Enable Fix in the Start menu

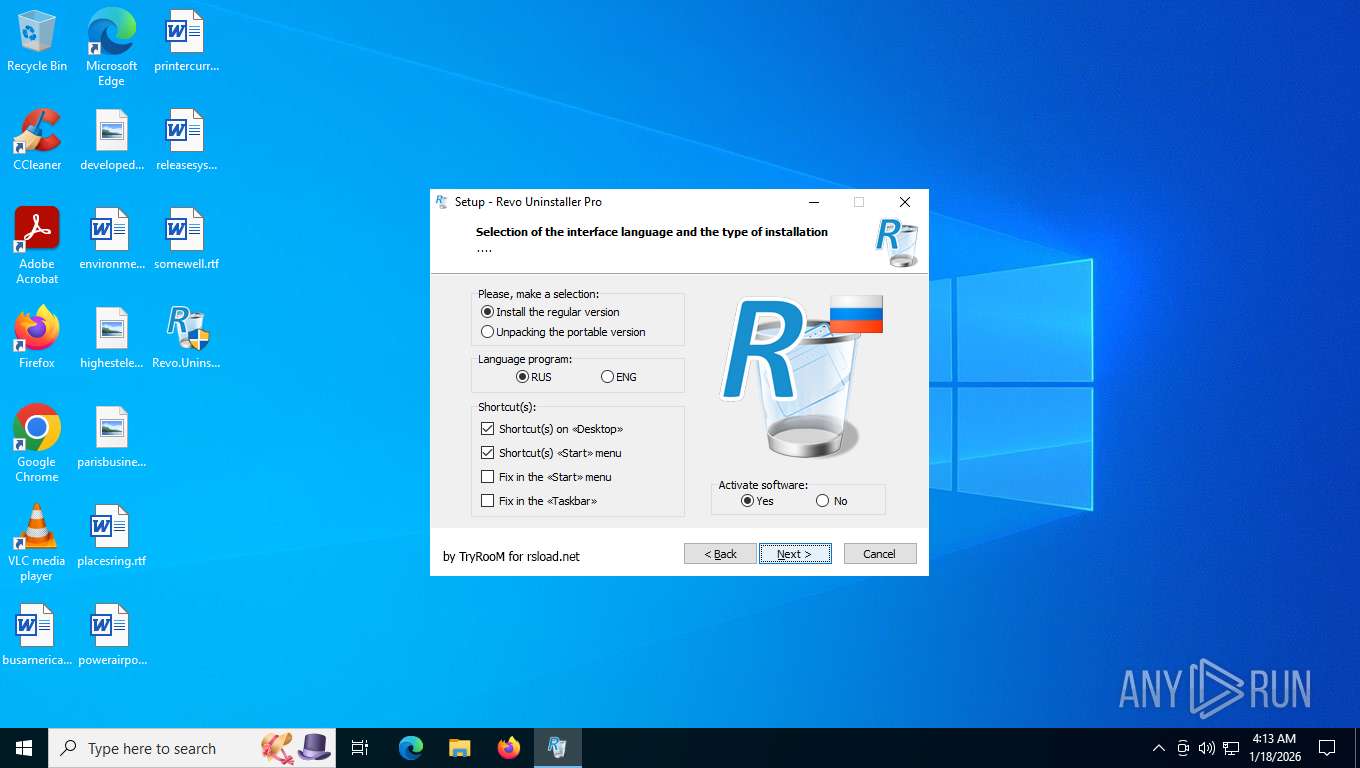546,477
